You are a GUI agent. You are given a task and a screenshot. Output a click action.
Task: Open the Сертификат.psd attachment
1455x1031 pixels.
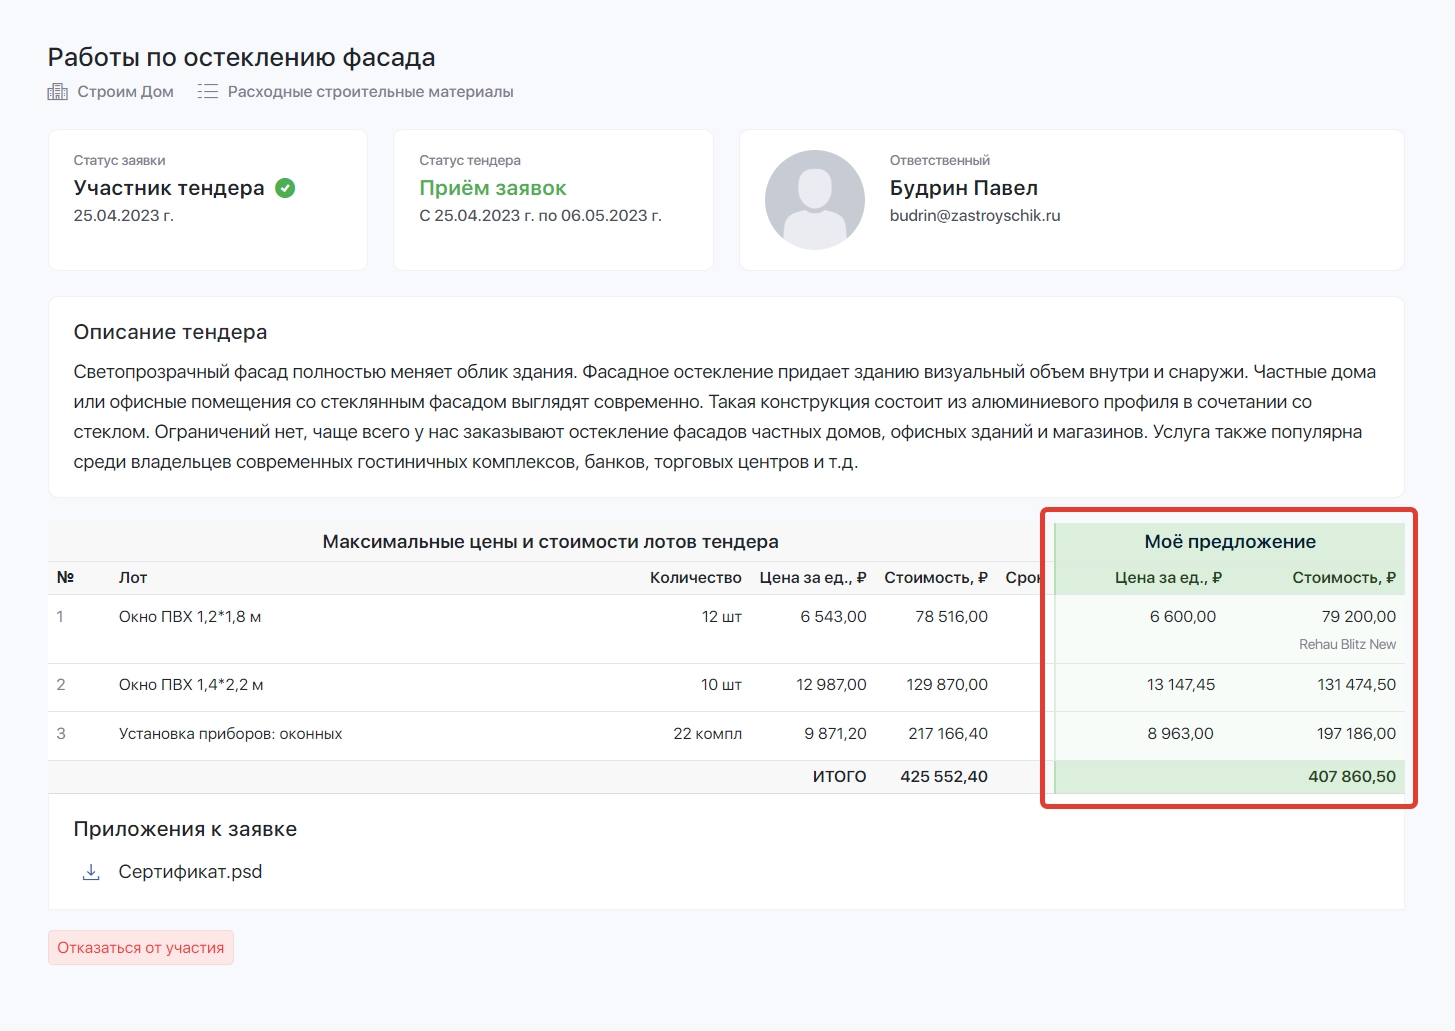(190, 872)
